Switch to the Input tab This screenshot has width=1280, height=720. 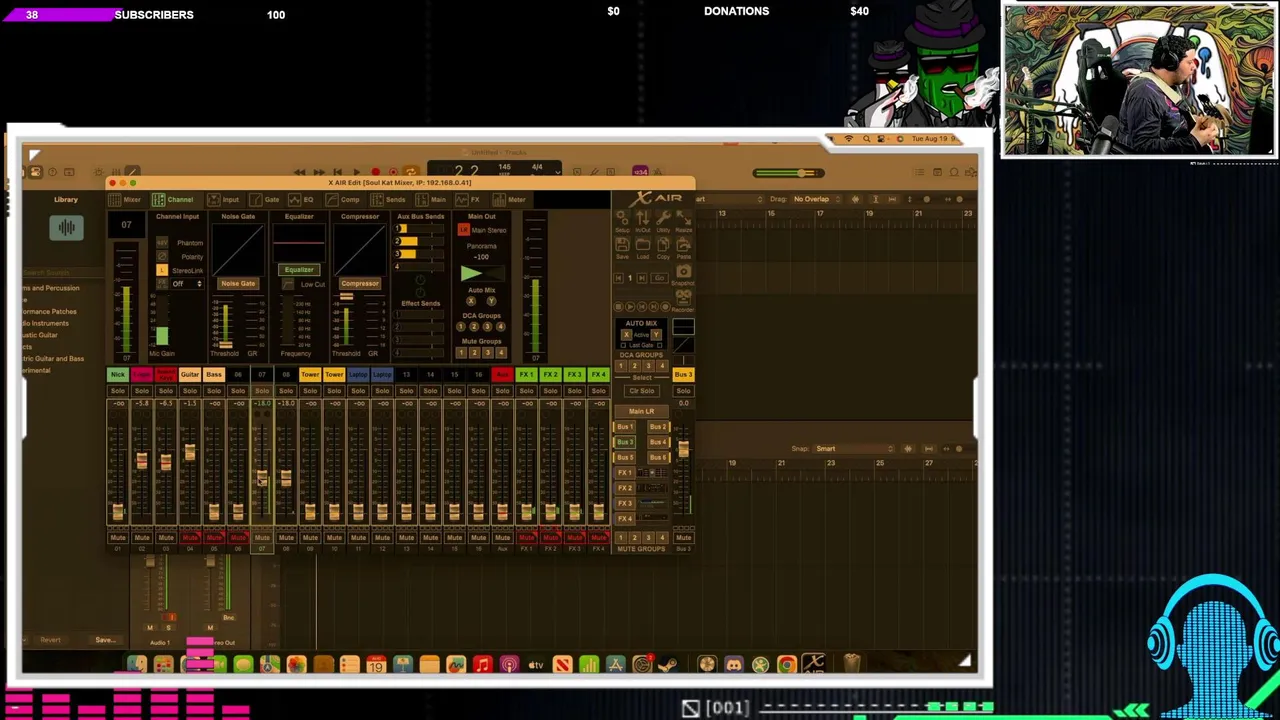pyautogui.click(x=224, y=200)
